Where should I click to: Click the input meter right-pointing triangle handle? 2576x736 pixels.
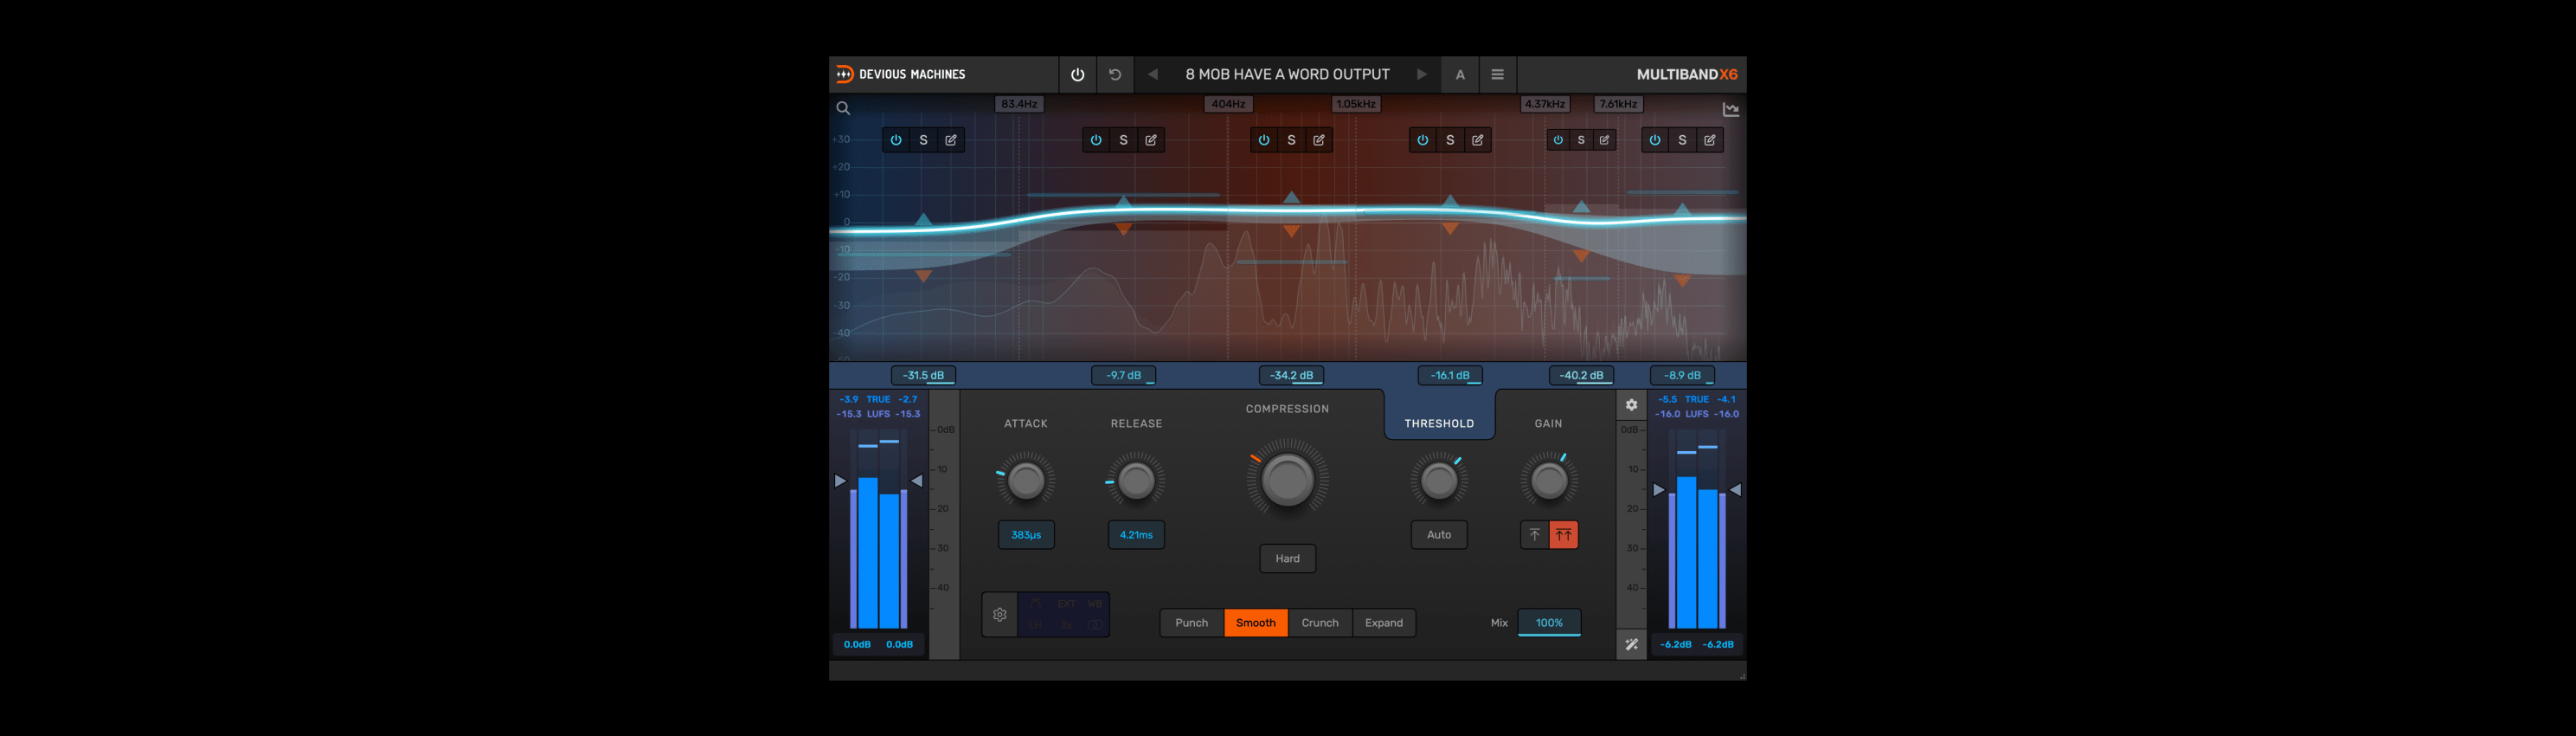coord(840,482)
